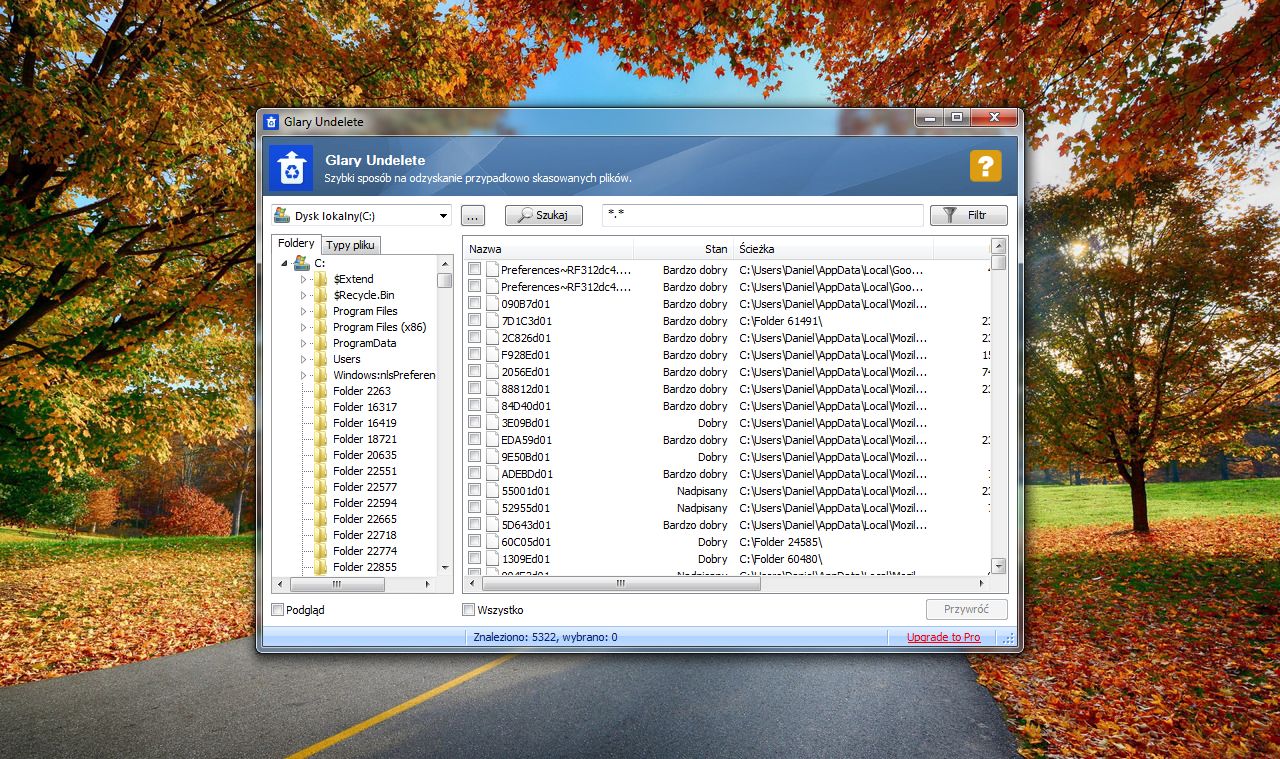Click the Filtr button

pos(968,216)
